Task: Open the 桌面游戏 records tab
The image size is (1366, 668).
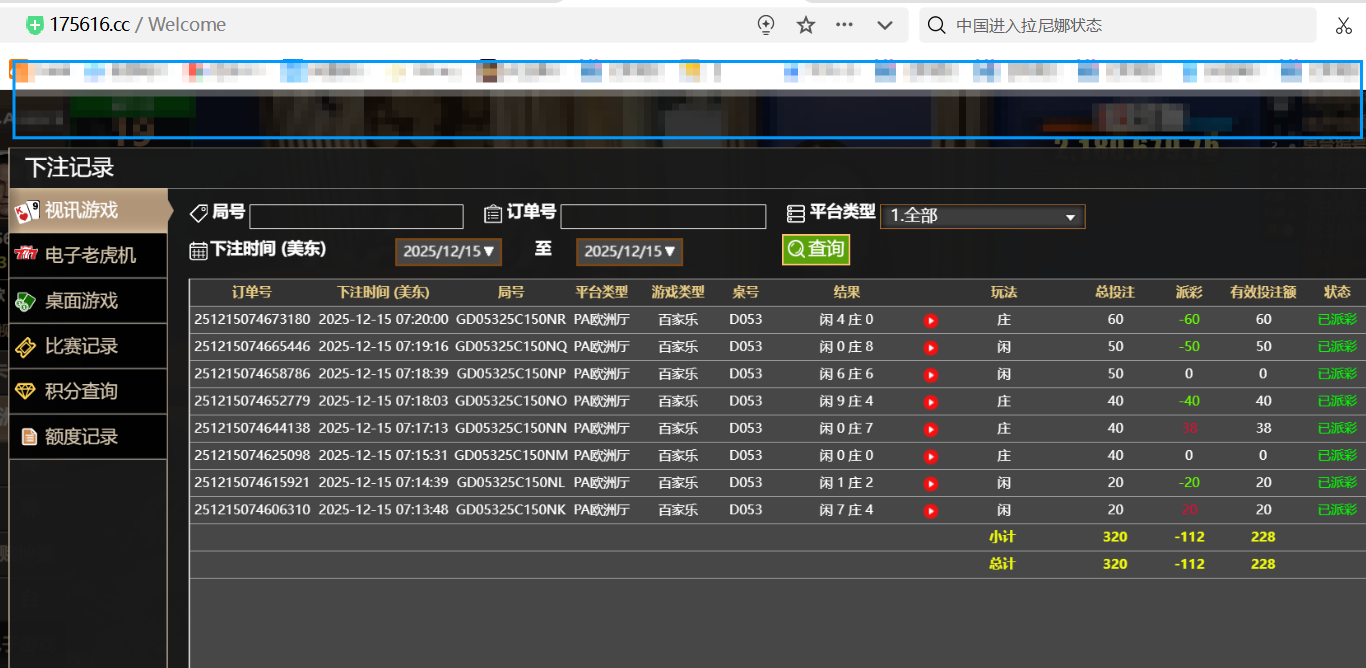Action: tap(88, 301)
